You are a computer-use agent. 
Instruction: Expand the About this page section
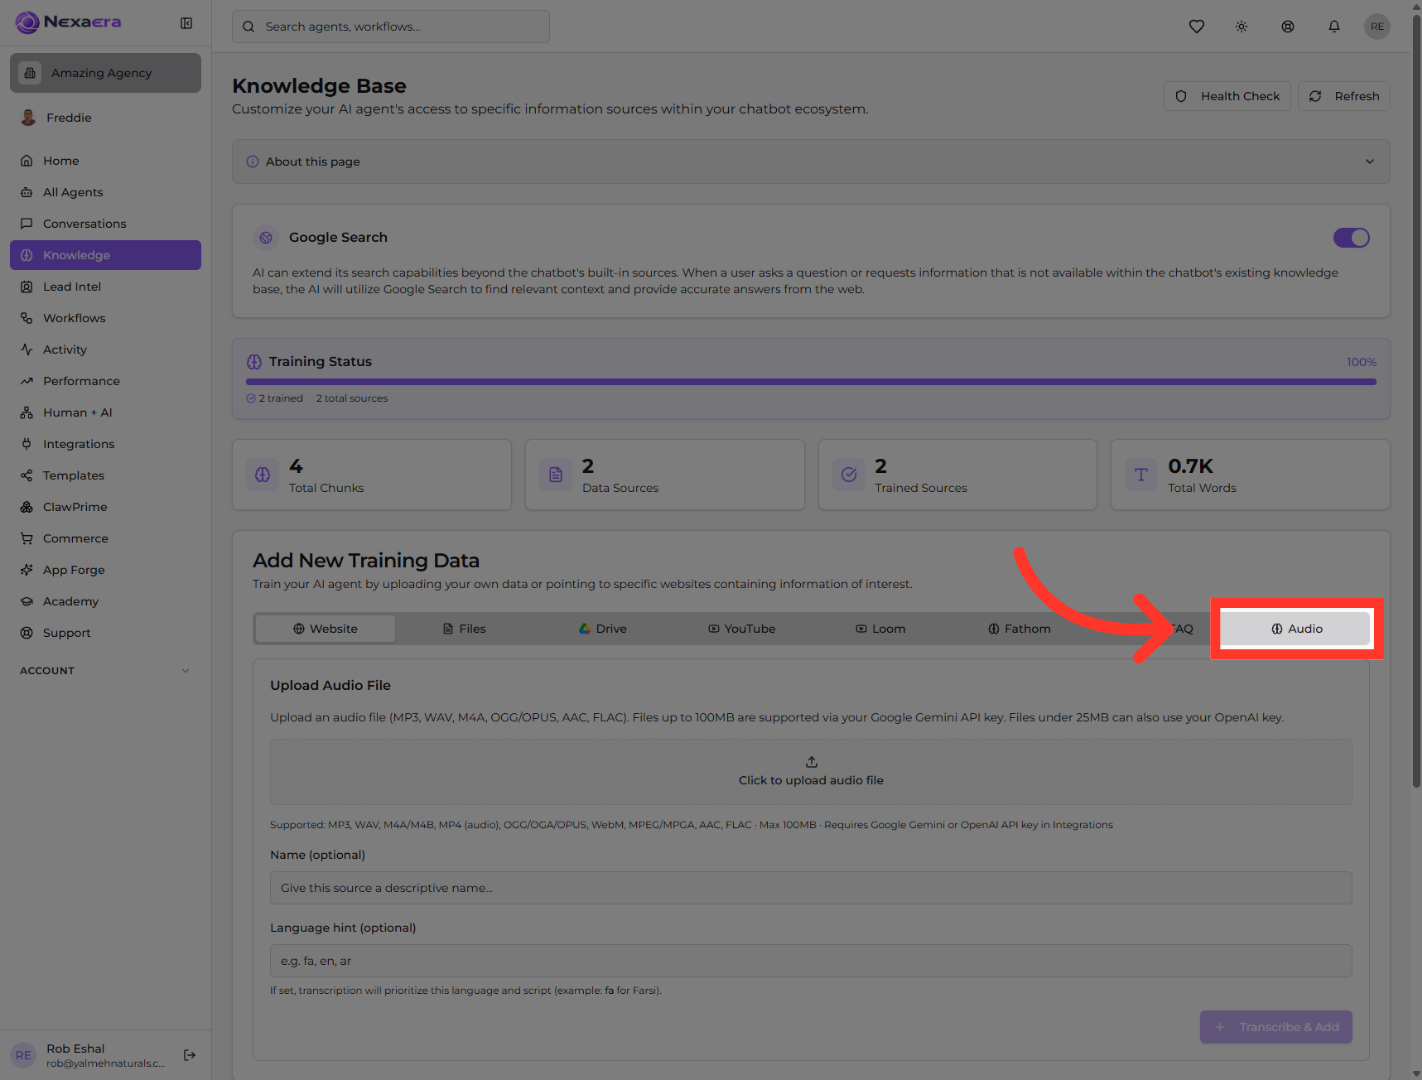(811, 162)
